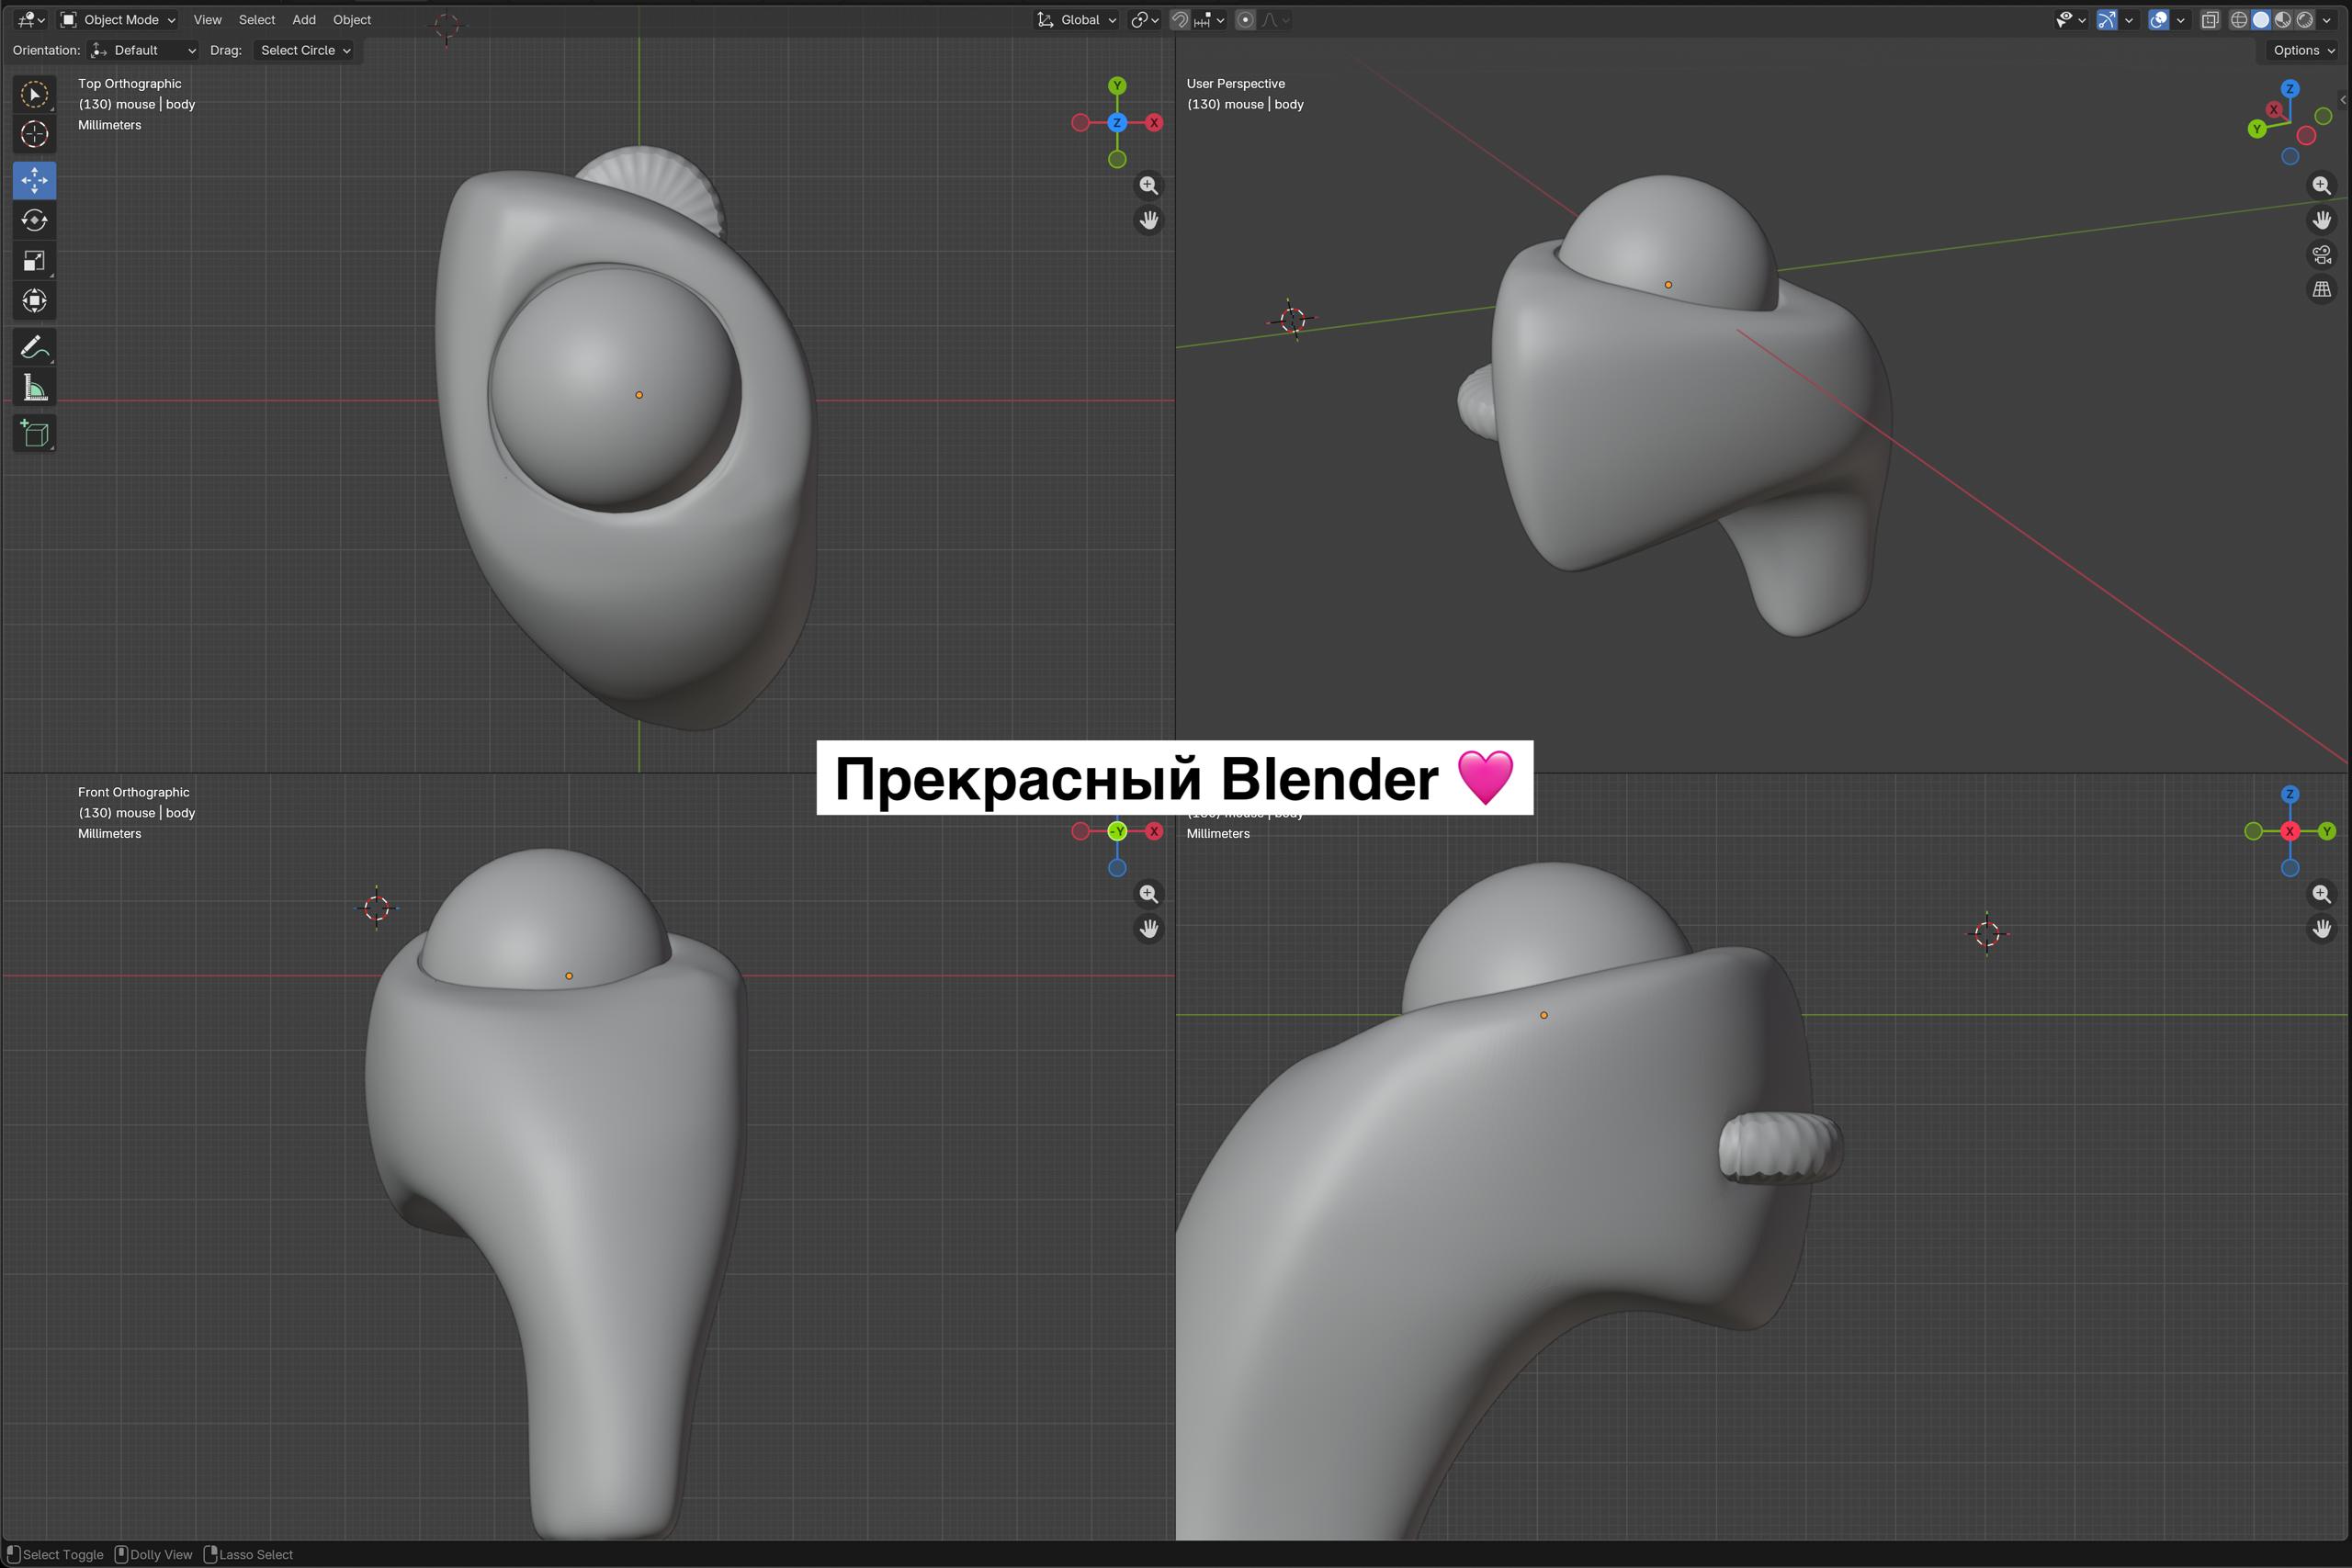Click zoom magnifier in User Perspective view
This screenshot has height=1568, width=2352.
click(2321, 186)
